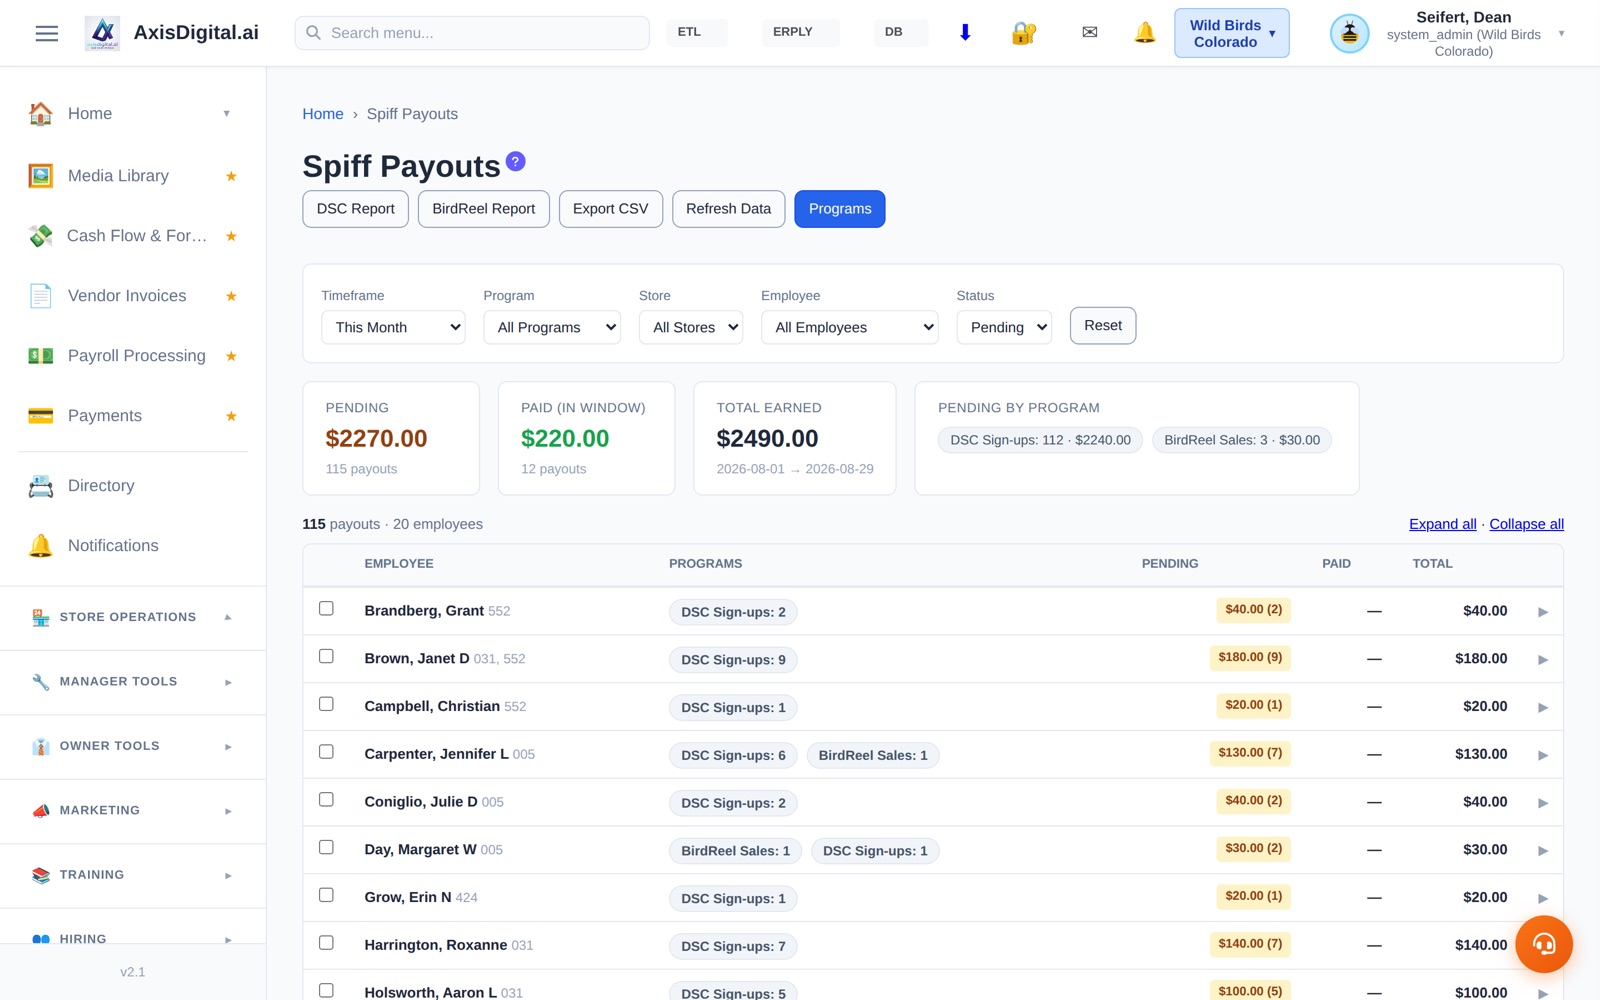The height and width of the screenshot is (1000, 1600).
Task: Expand the Grow, Erin N row arrow
Action: pos(1543,898)
